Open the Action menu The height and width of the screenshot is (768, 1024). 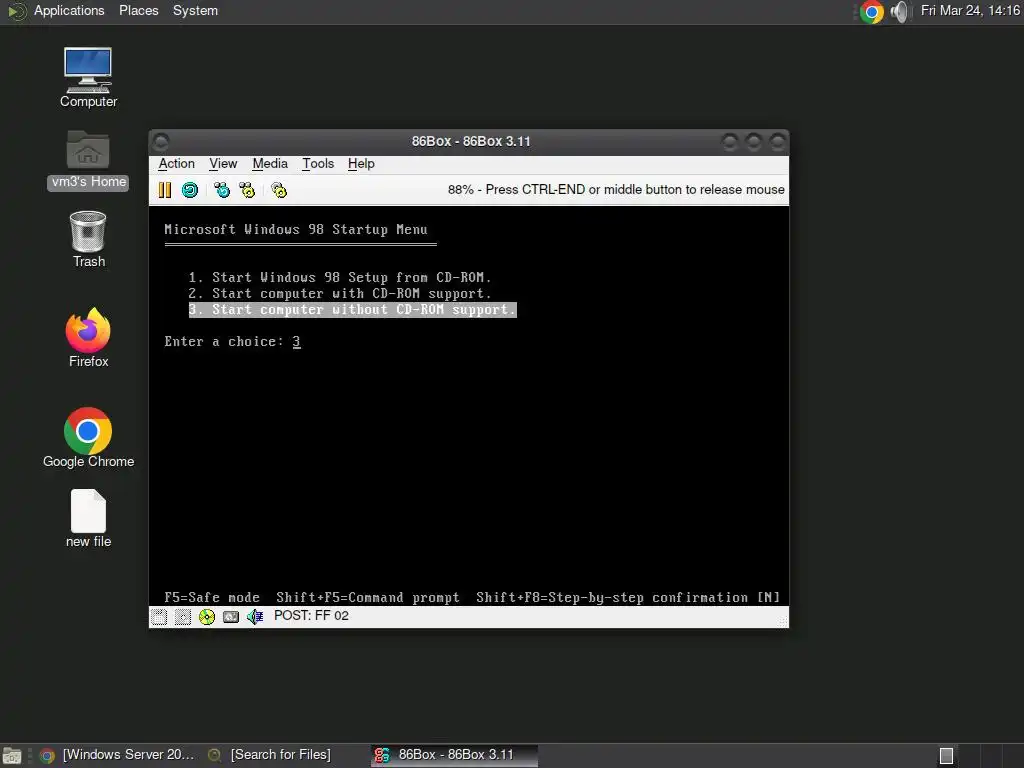point(176,163)
